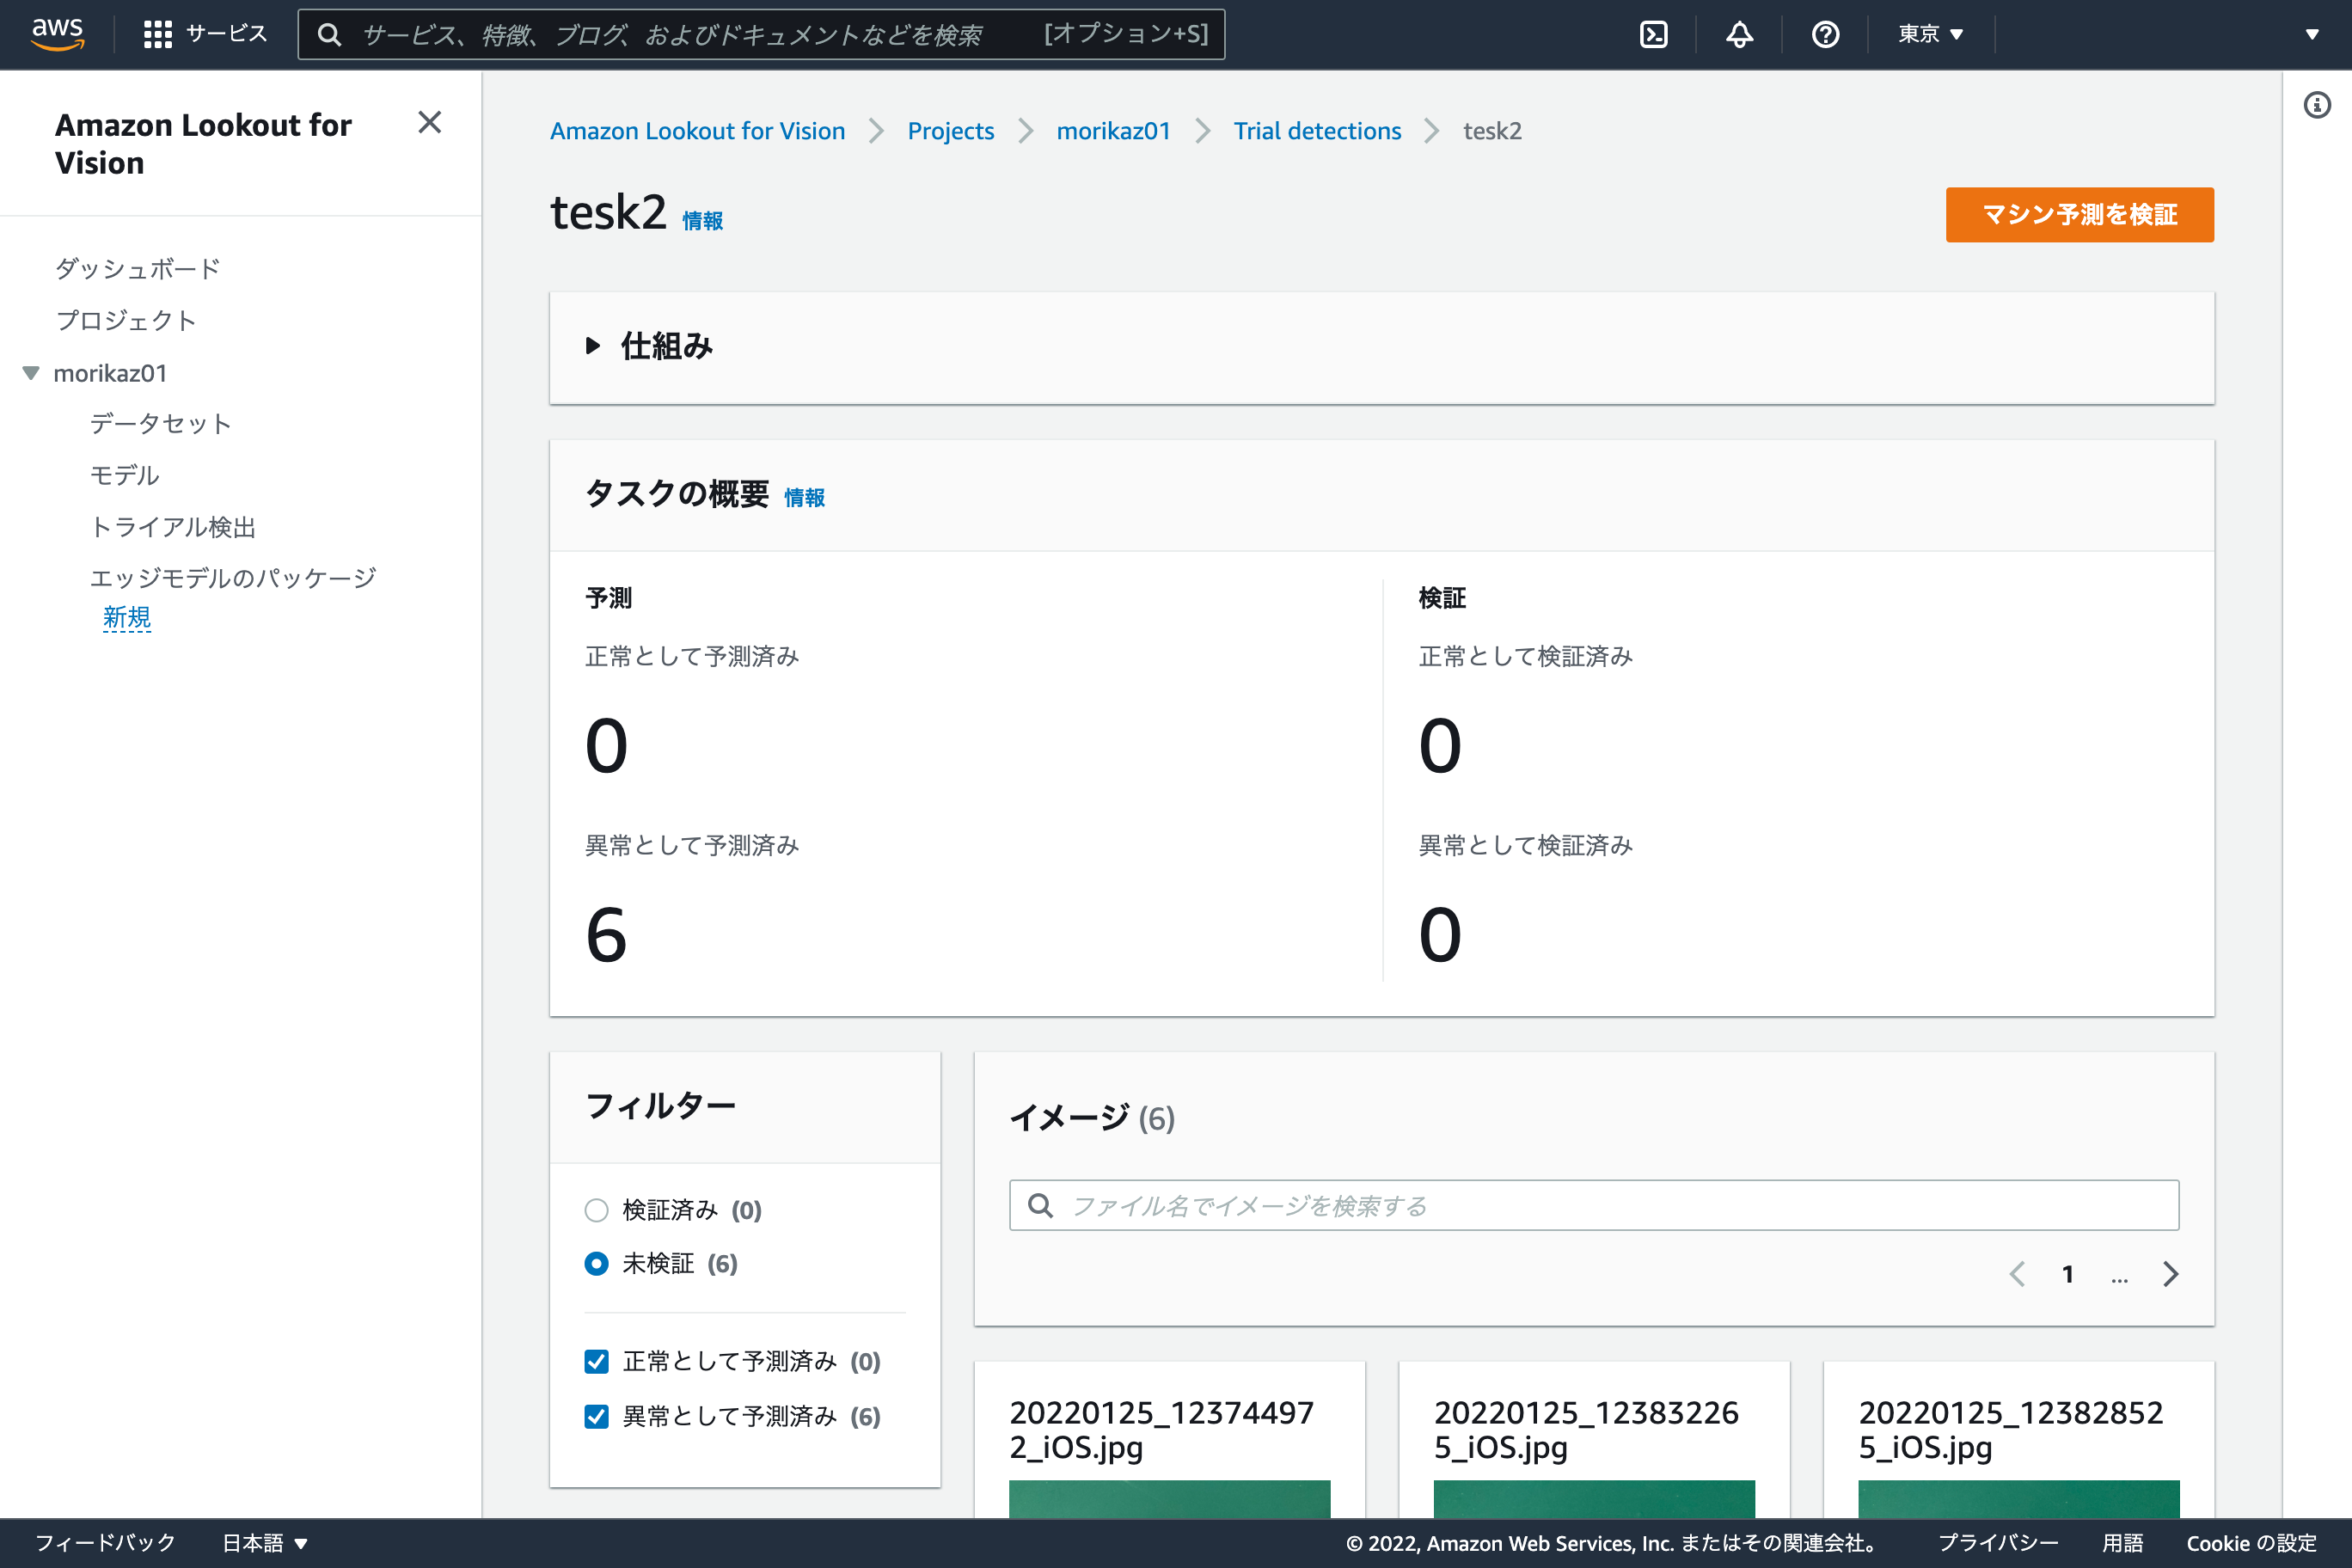Screen dimensions: 2352x1568
Task: Select the 検証済み (0) radio filter
Action: coord(596,1210)
